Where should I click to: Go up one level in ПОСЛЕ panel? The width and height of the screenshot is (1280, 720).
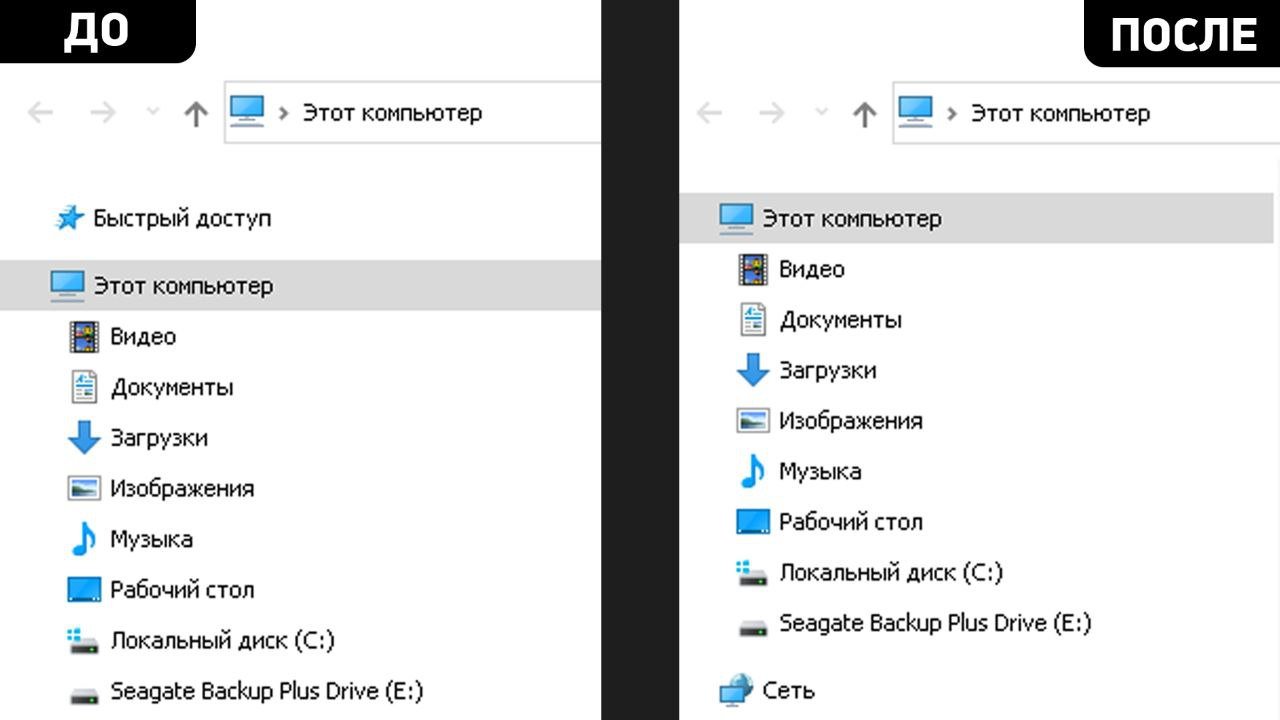coord(864,114)
